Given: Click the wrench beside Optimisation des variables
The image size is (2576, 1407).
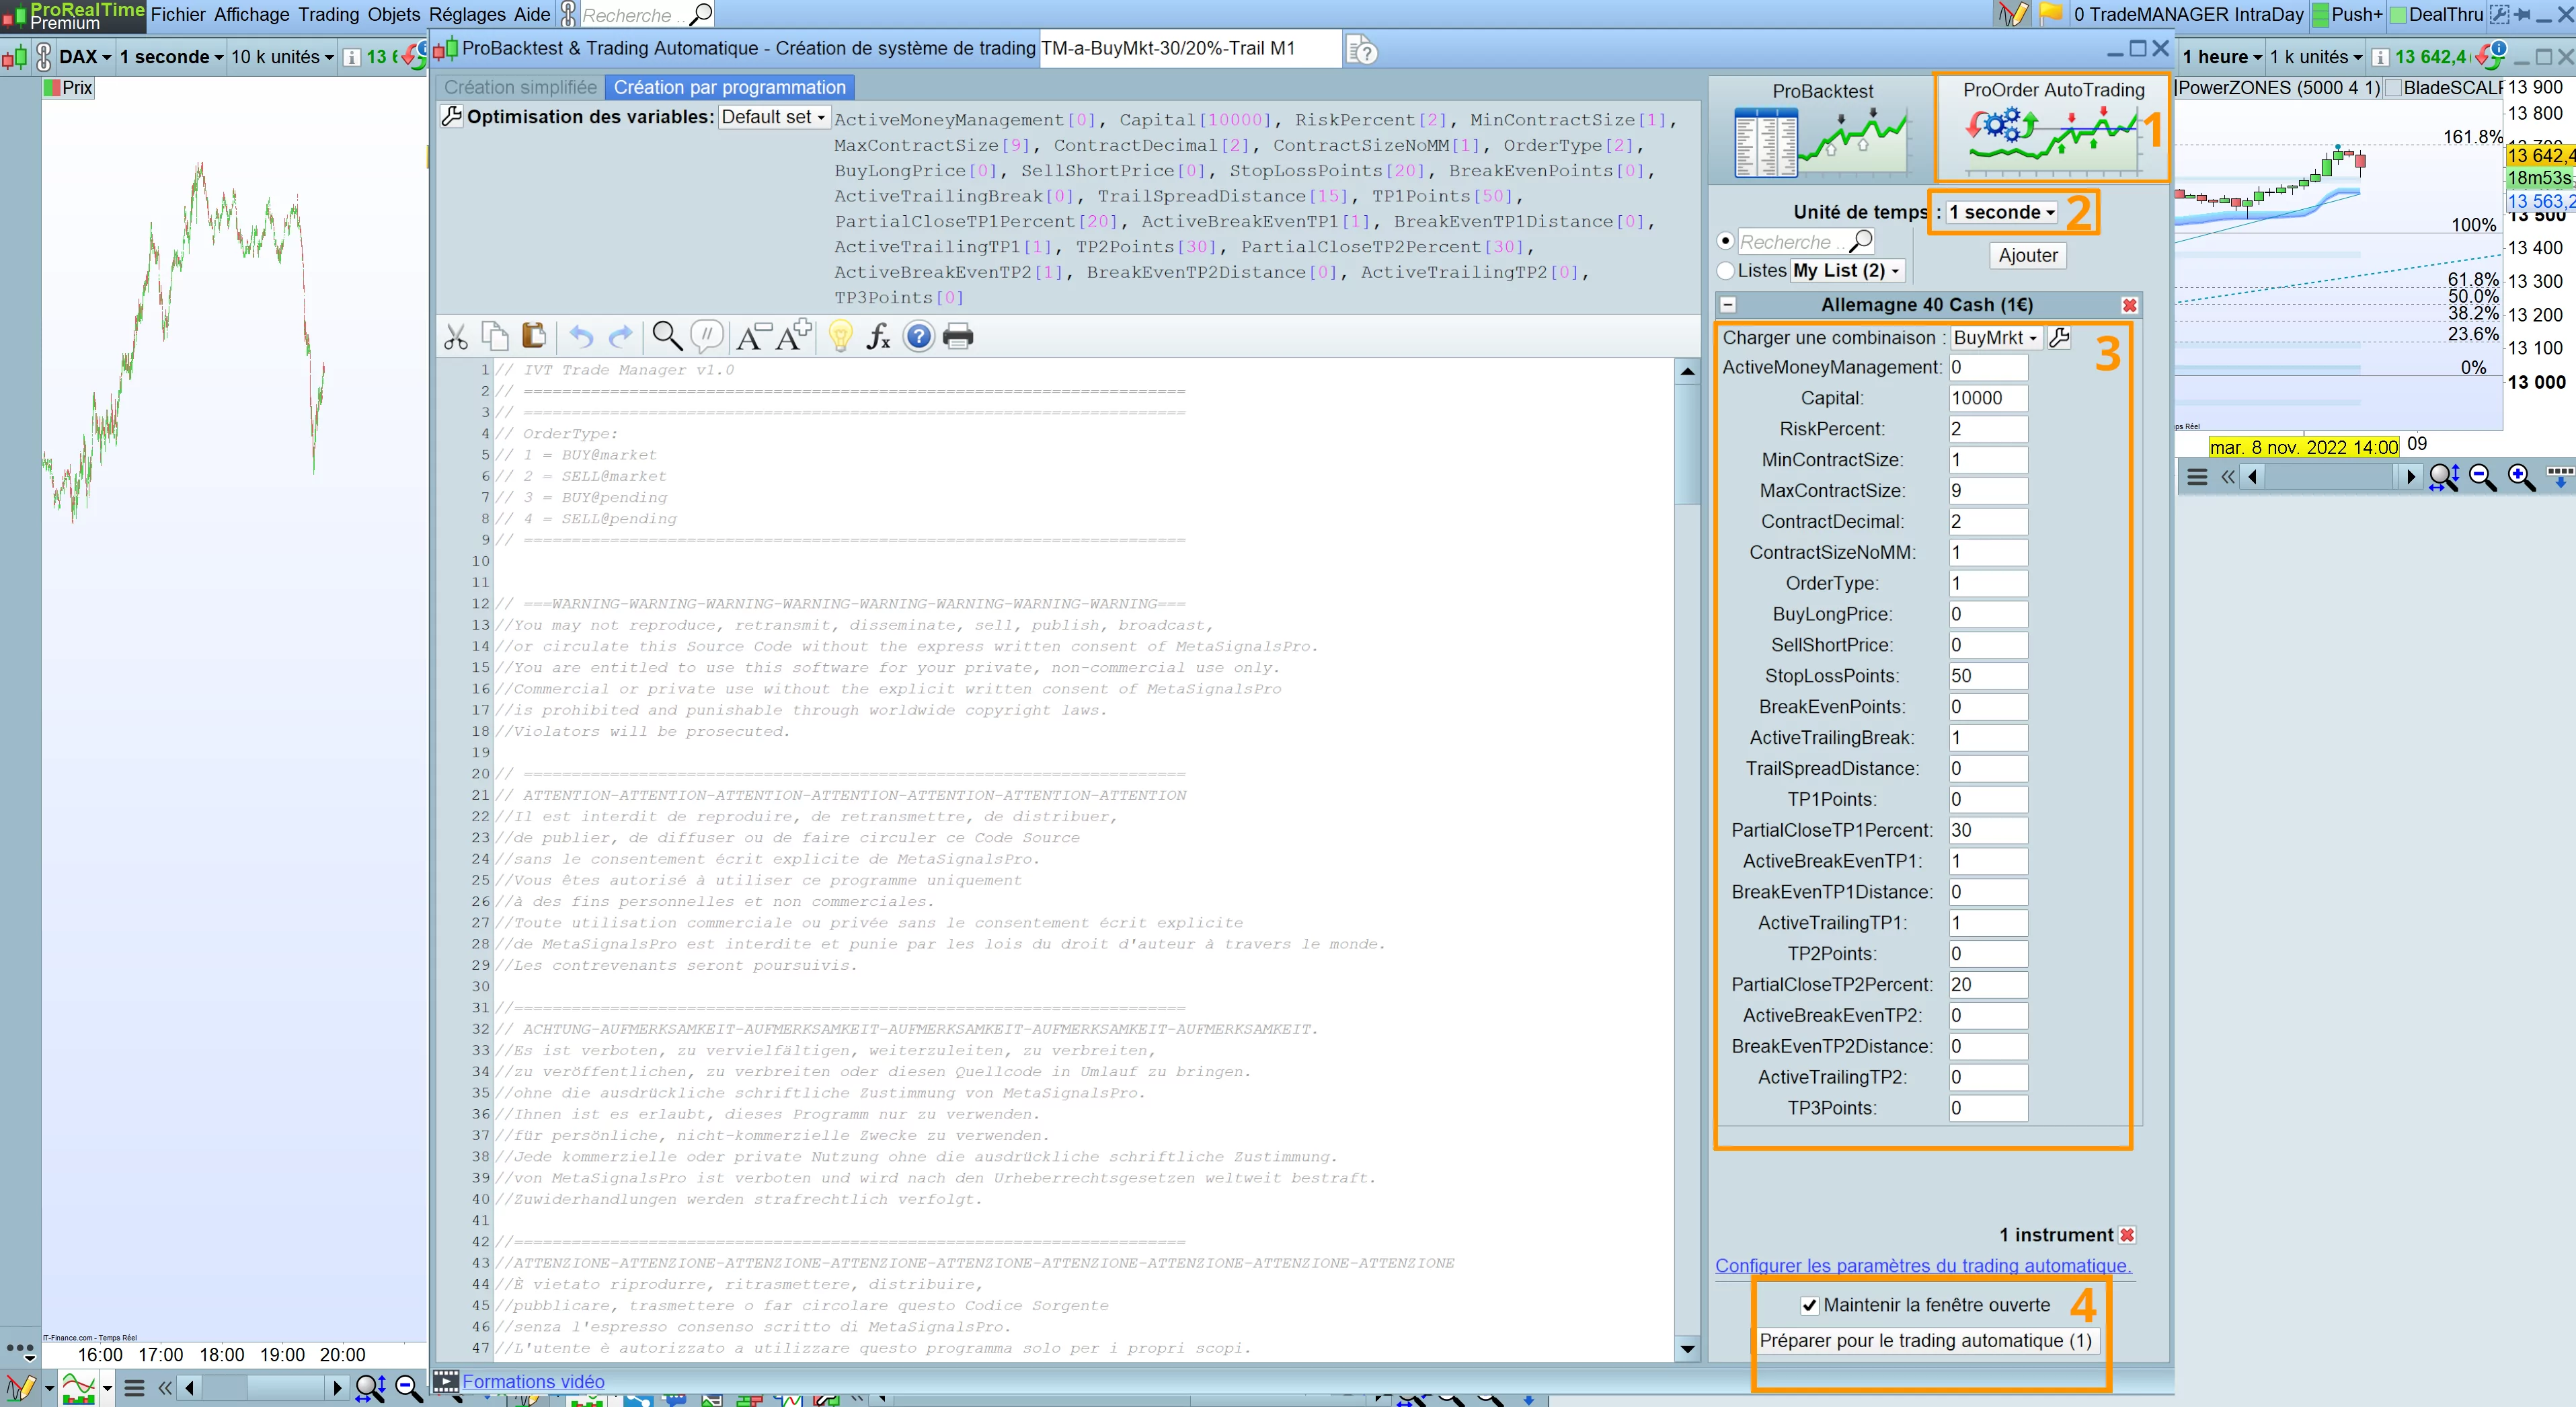Looking at the screenshot, I should 452,117.
